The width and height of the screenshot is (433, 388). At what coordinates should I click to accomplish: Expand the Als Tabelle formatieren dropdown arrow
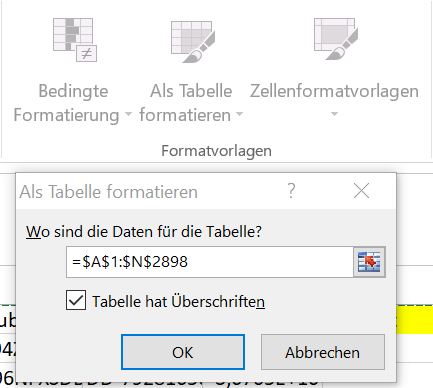pos(239,114)
